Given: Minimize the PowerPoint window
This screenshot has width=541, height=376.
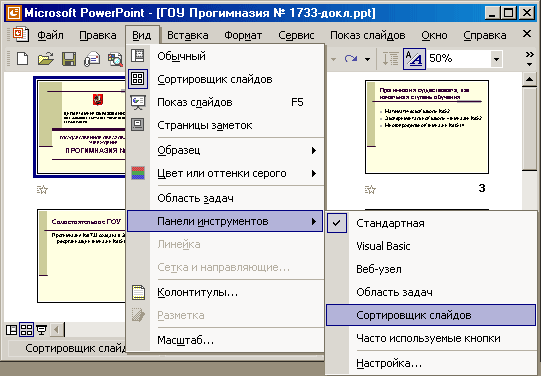Looking at the screenshot, I should [493, 13].
